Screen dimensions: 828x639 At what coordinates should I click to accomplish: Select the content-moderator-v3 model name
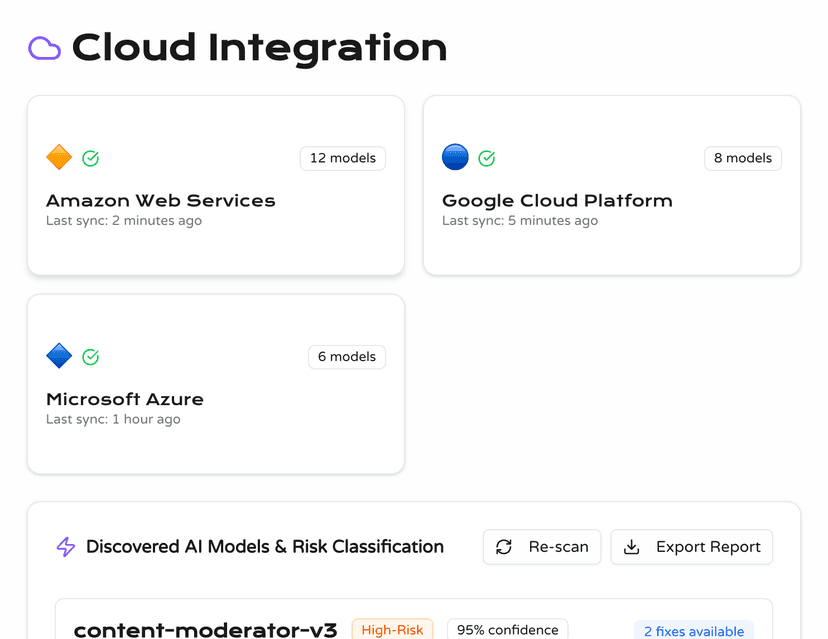[205, 629]
